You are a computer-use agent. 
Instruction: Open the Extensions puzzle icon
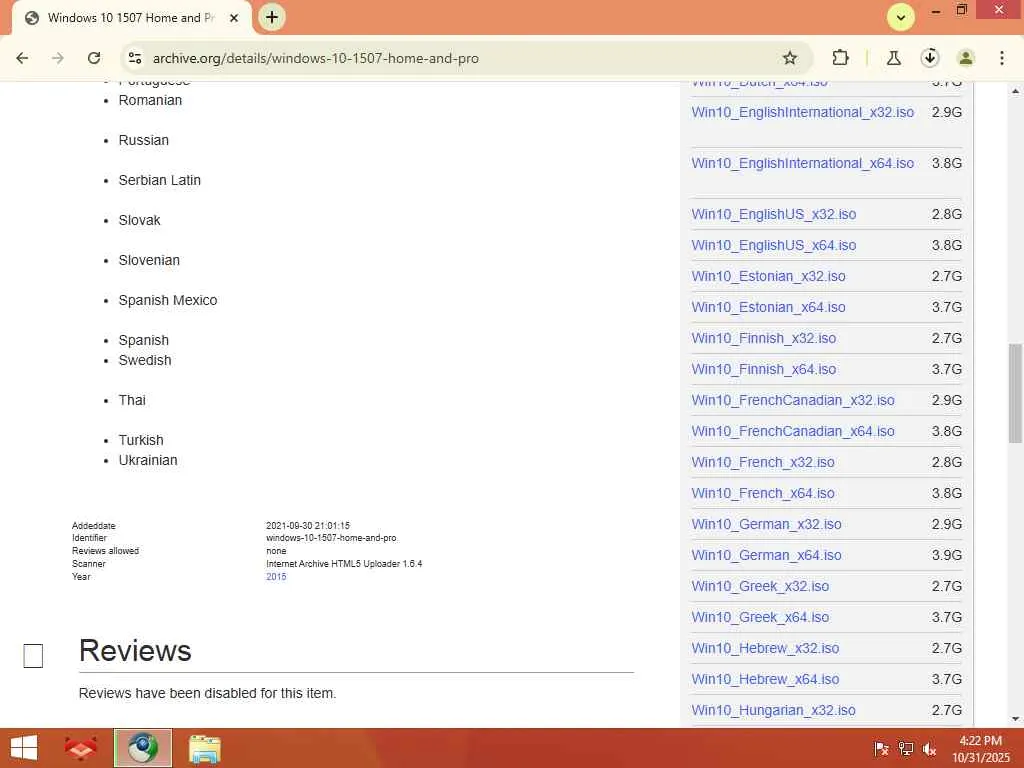[840, 58]
